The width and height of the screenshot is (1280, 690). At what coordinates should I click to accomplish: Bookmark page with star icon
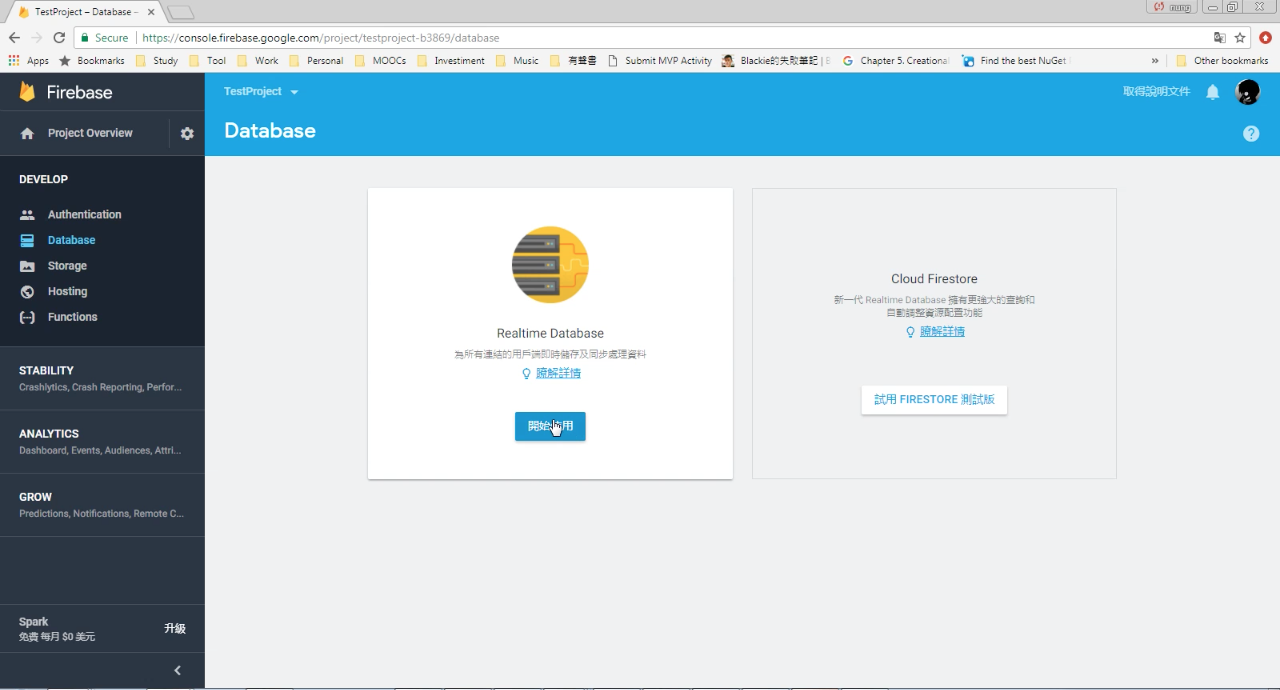pyautogui.click(x=1240, y=38)
